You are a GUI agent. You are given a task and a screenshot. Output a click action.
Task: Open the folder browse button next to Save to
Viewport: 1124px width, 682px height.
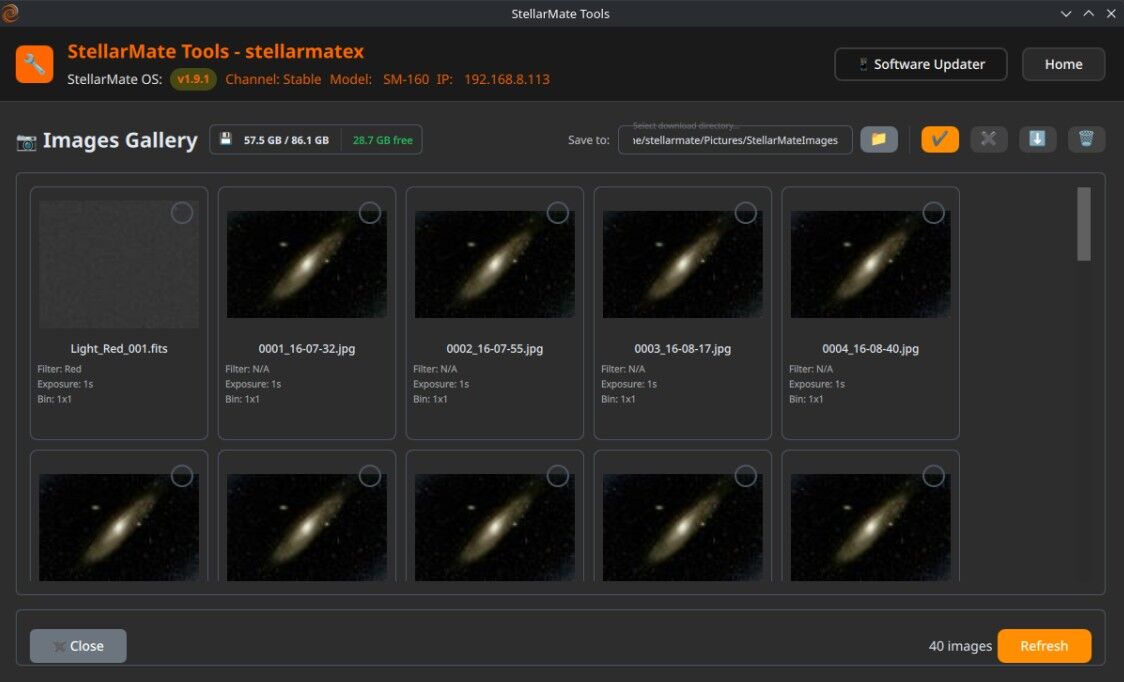[x=879, y=139]
